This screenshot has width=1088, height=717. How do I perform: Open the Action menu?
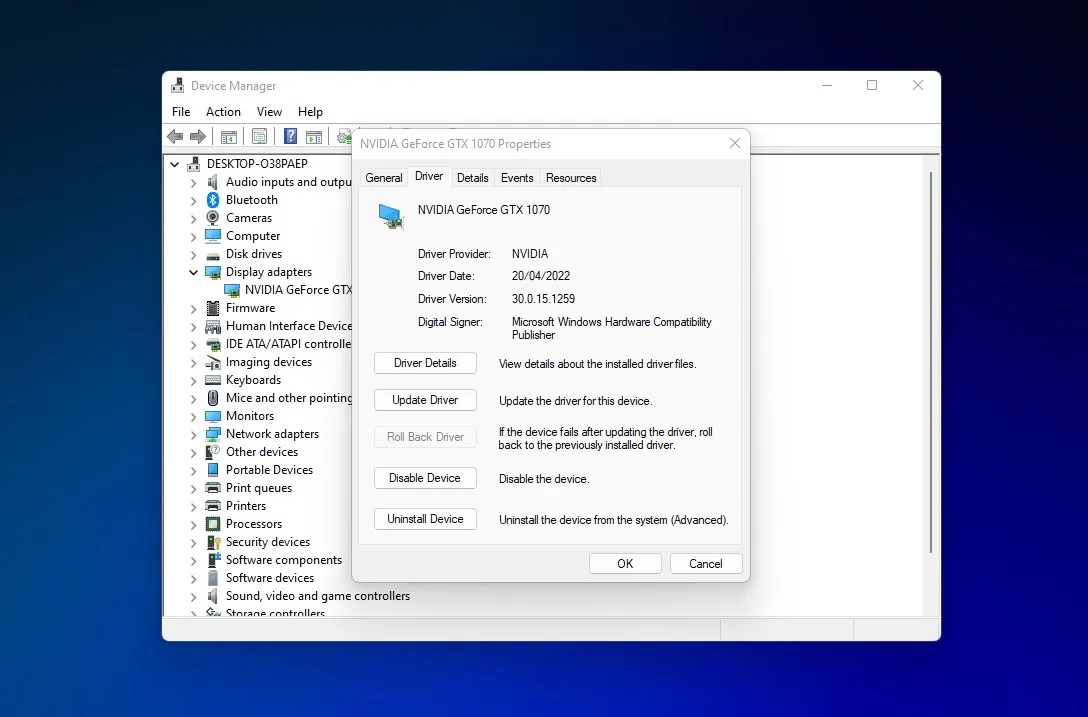coord(223,111)
